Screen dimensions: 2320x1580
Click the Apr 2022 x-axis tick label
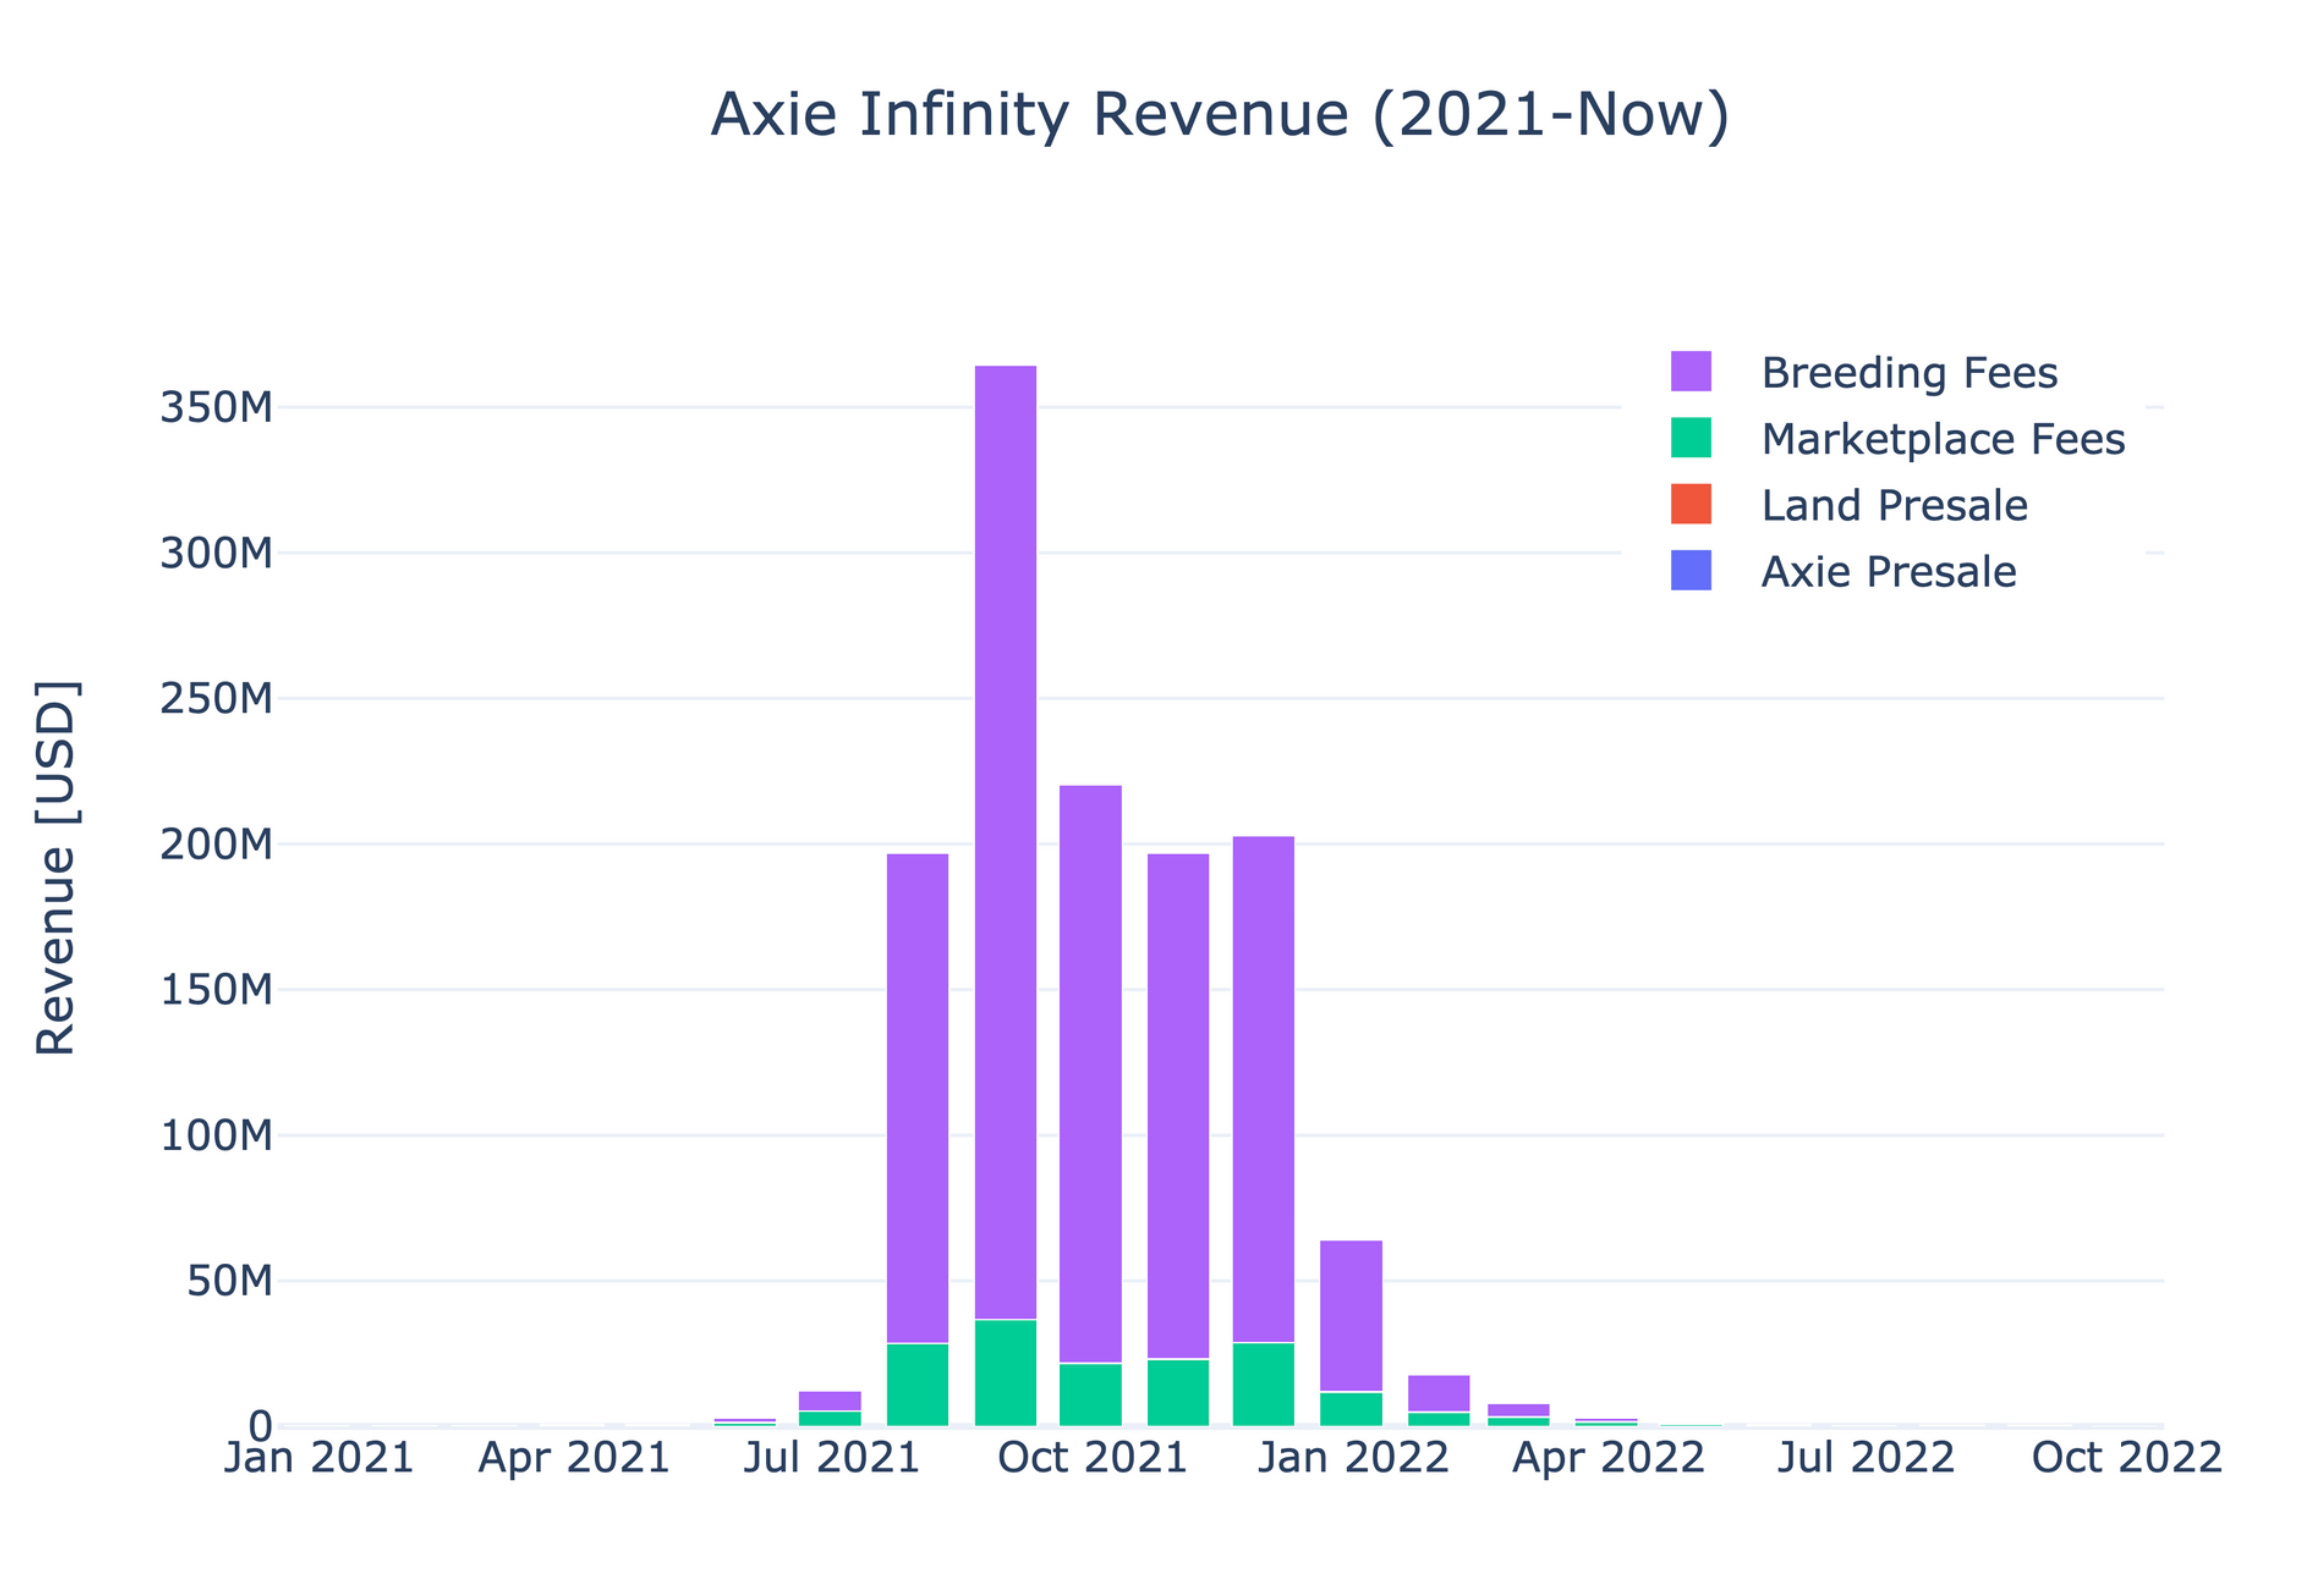[x=1607, y=1458]
